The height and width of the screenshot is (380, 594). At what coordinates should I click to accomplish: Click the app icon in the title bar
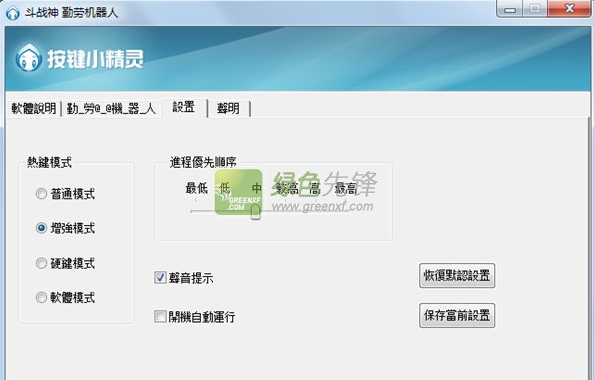click(13, 13)
